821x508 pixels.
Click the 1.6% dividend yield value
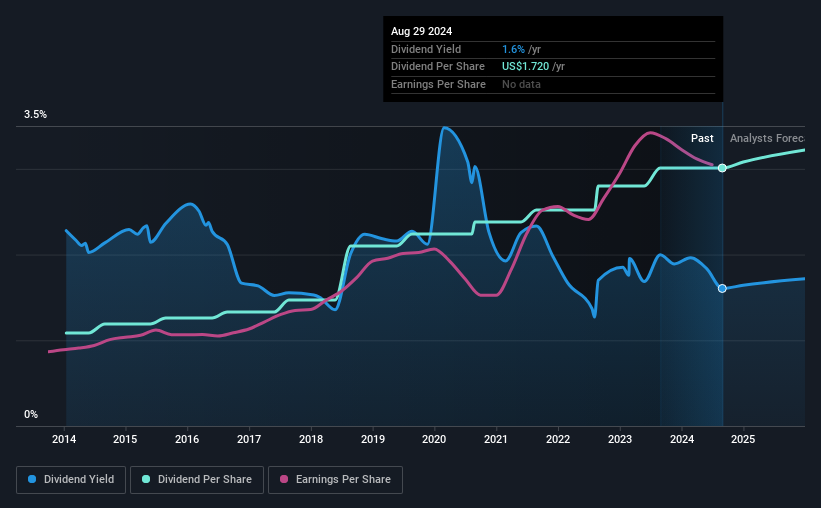point(513,49)
